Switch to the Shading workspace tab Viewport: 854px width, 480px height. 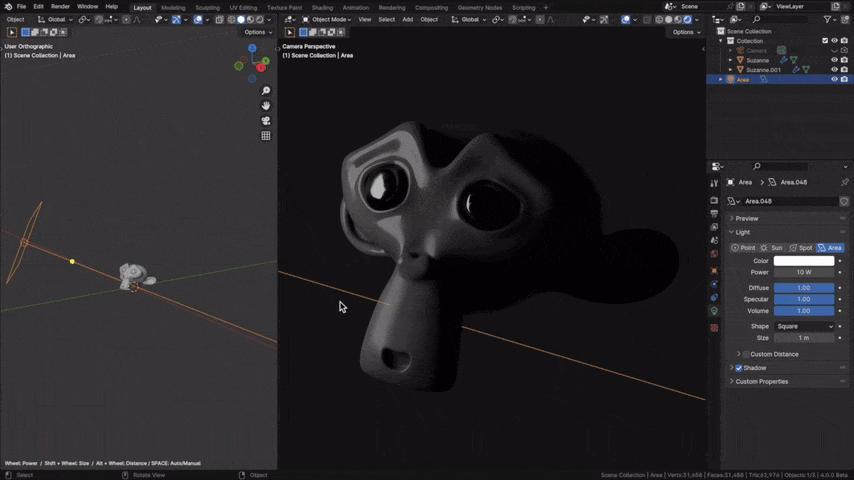(322, 8)
